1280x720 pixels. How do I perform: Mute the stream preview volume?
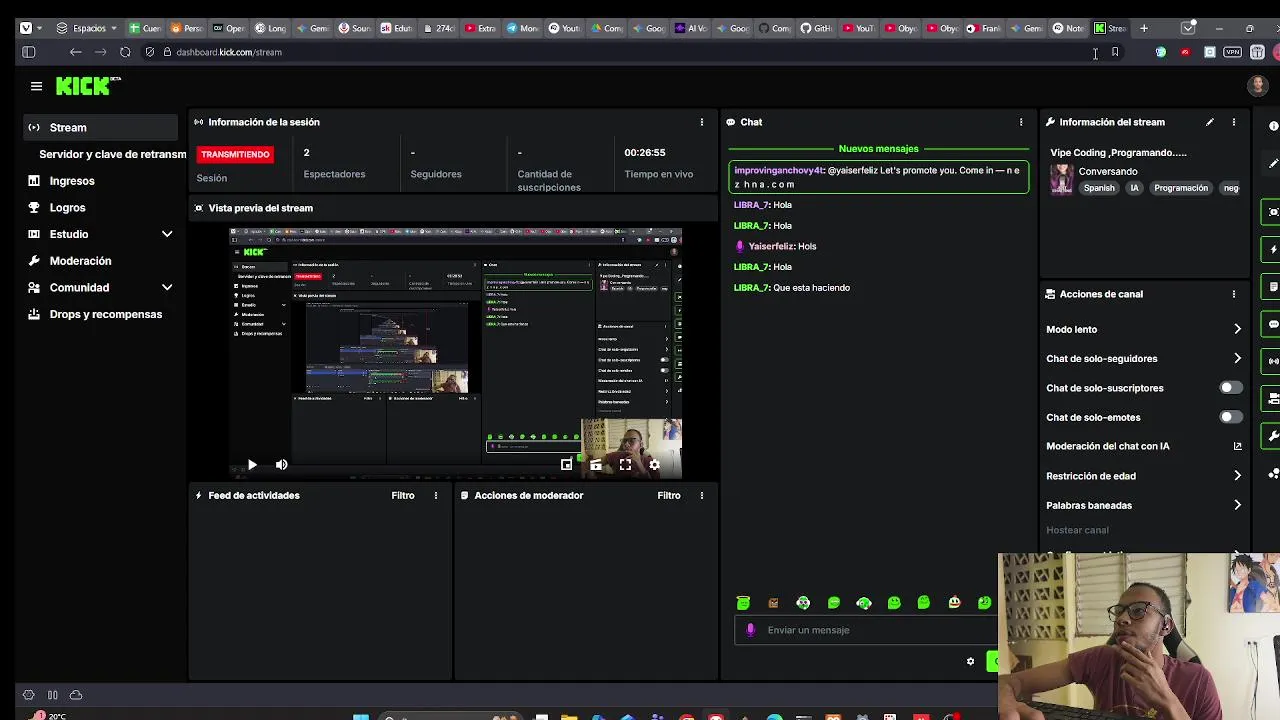[281, 464]
